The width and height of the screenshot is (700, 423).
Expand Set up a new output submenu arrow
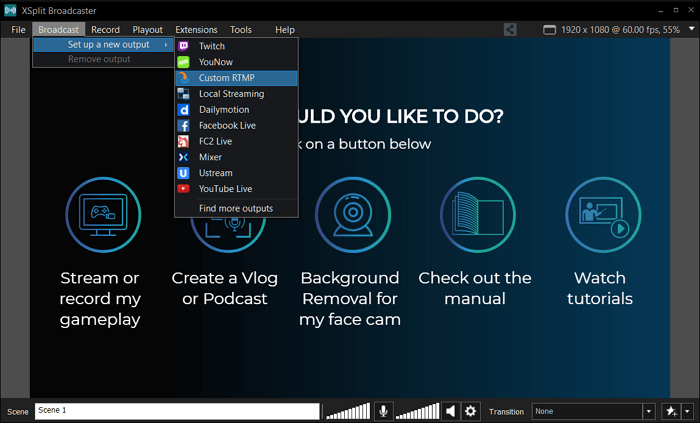coord(166,45)
